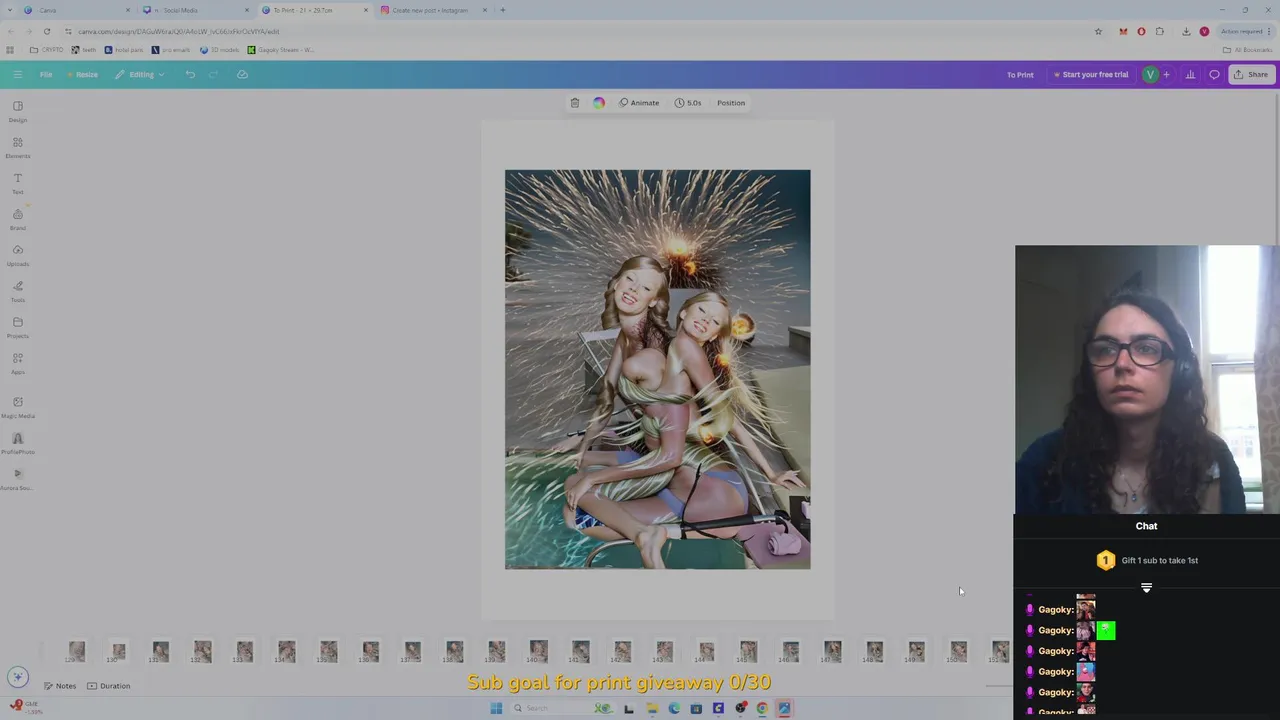Click the Redo arrow
The width and height of the screenshot is (1280, 720).
tap(213, 74)
